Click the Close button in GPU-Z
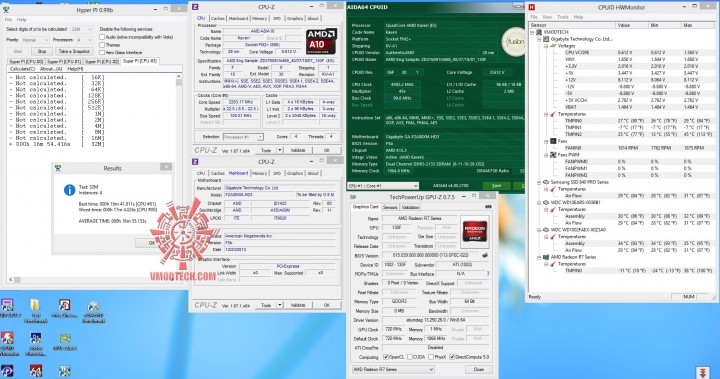The height and width of the screenshot is (379, 720). pyautogui.click(x=478, y=369)
